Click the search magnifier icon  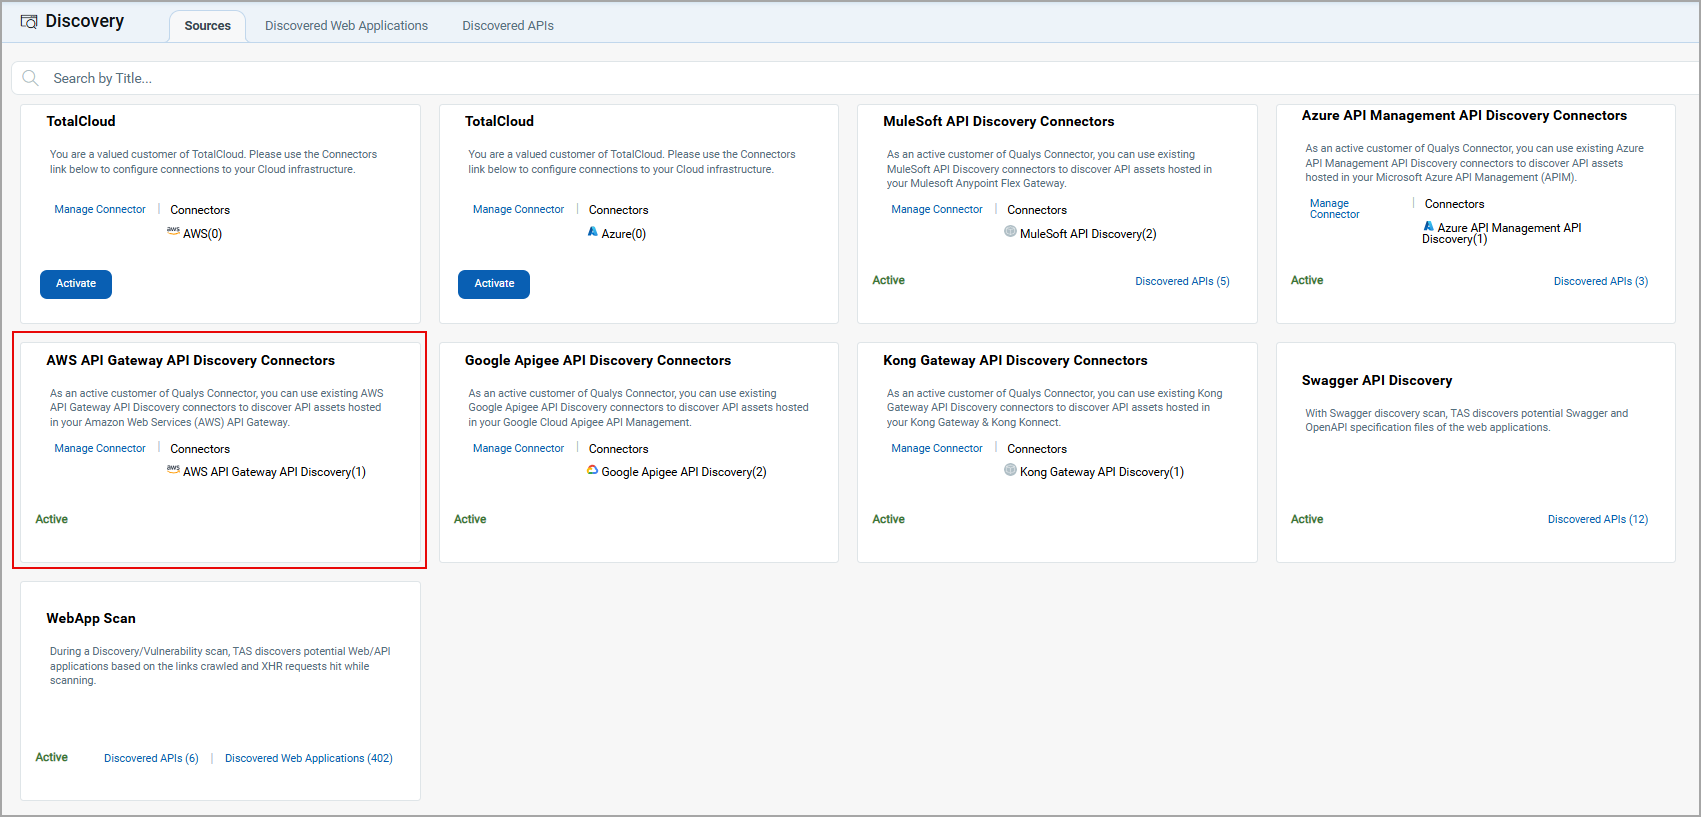click(x=31, y=78)
